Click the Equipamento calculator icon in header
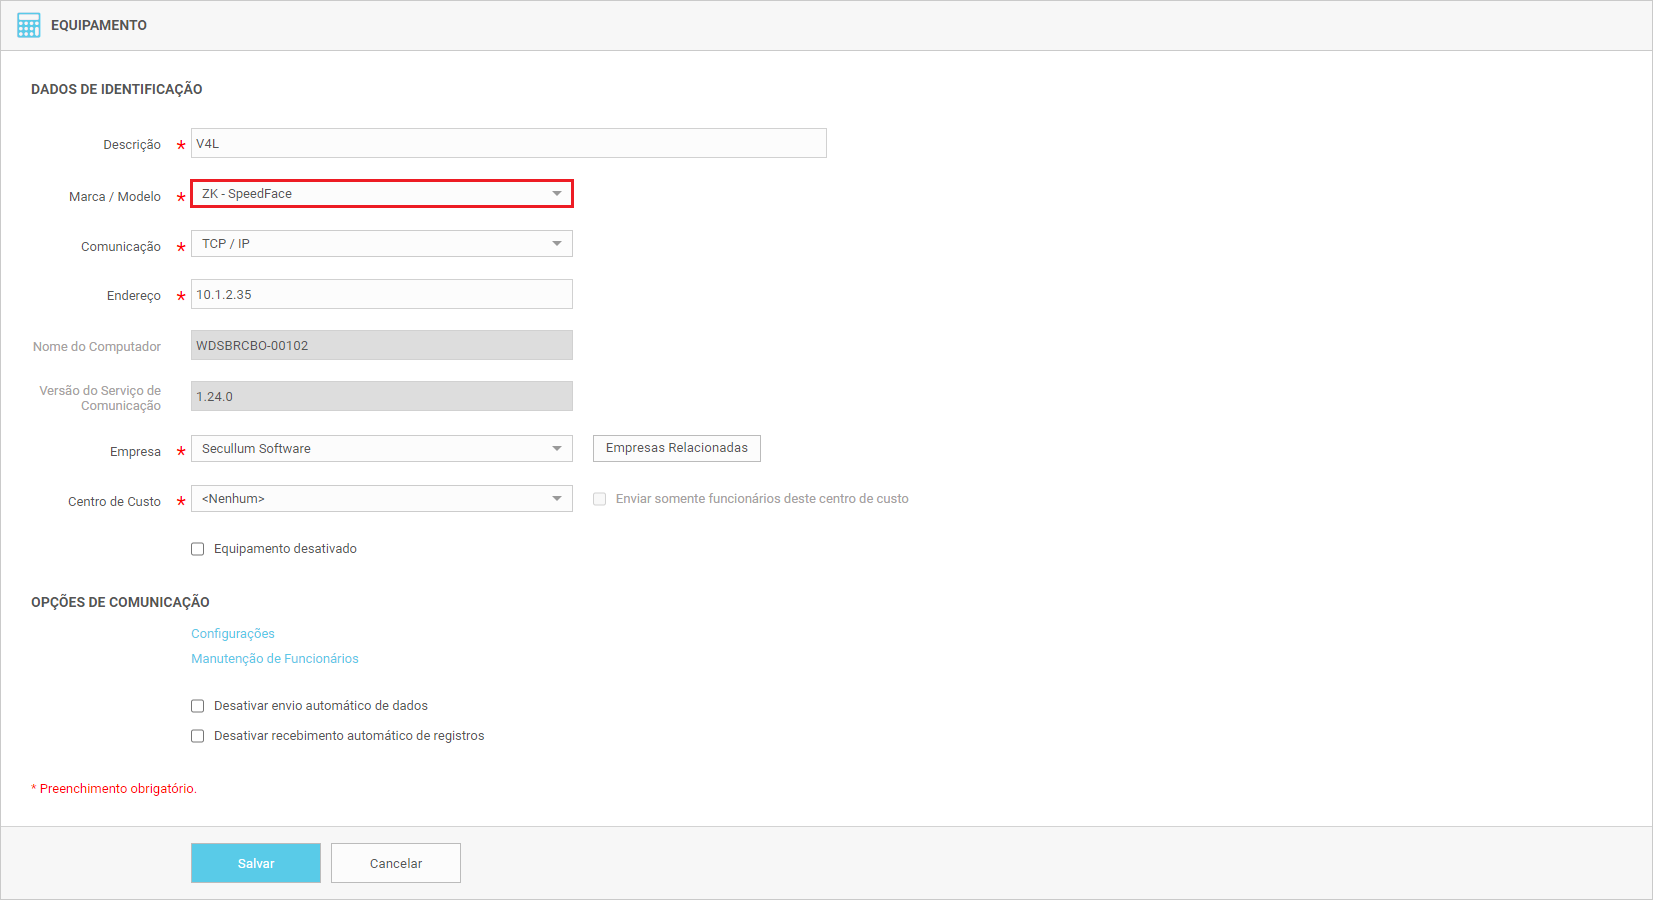The width and height of the screenshot is (1653, 900). click(x=29, y=25)
